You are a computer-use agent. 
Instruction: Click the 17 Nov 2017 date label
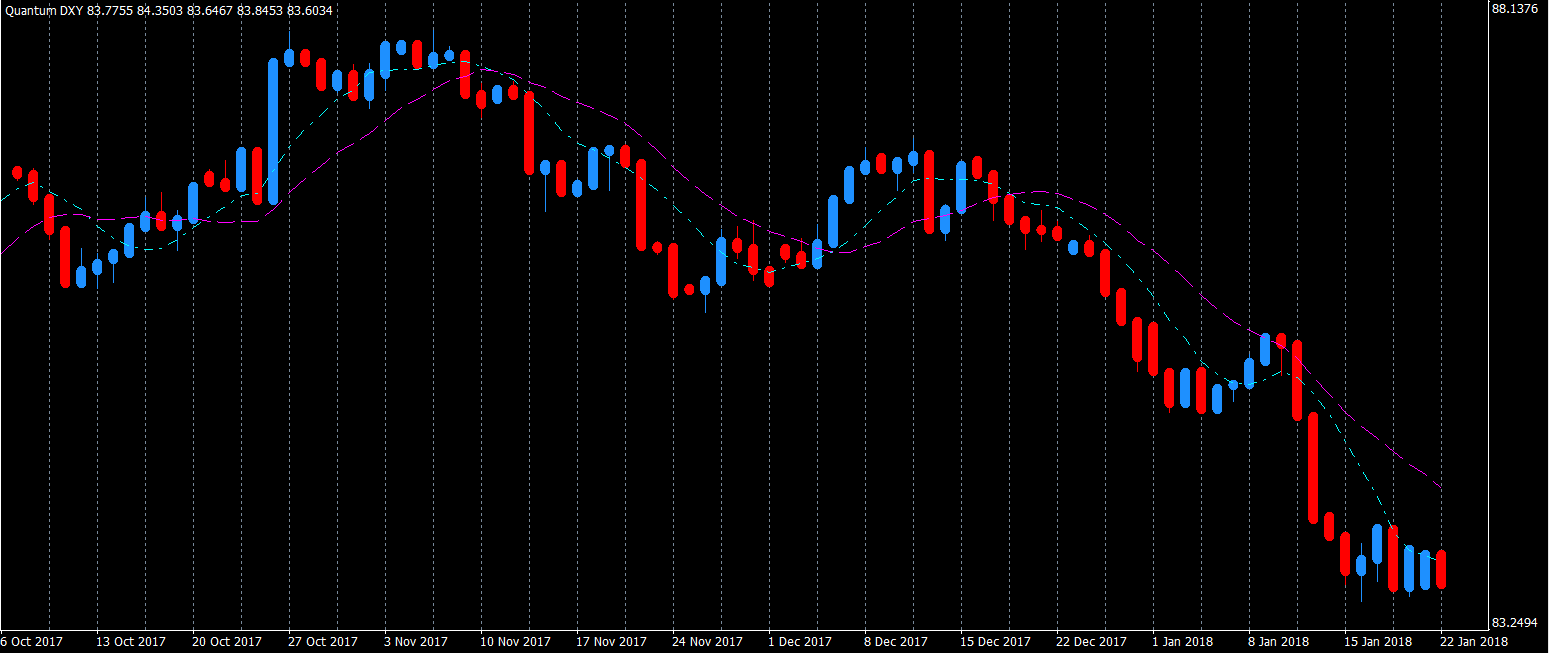[x=611, y=641]
